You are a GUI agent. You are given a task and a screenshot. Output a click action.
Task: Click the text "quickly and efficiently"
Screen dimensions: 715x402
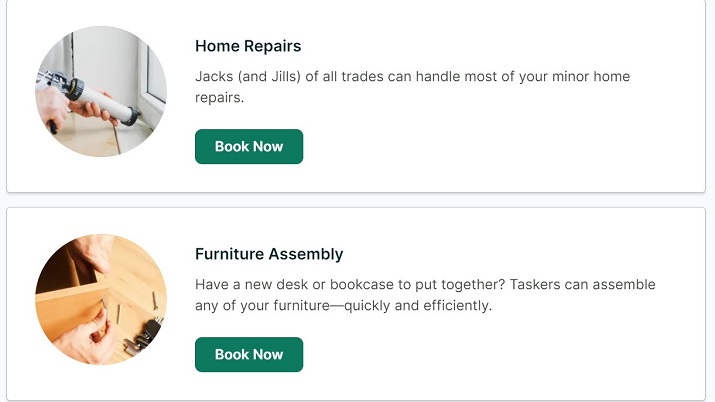point(418,305)
